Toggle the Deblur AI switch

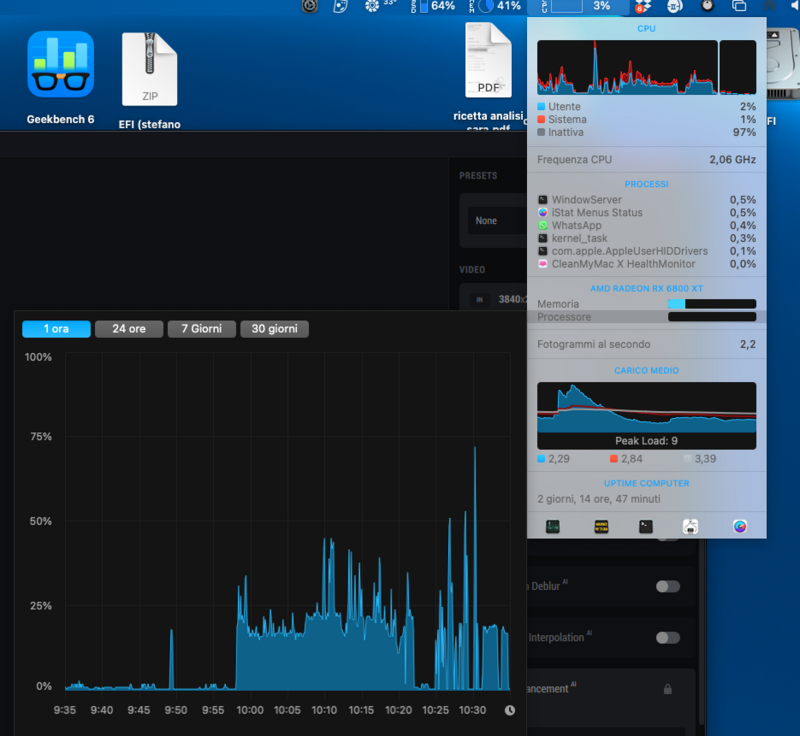coord(668,587)
